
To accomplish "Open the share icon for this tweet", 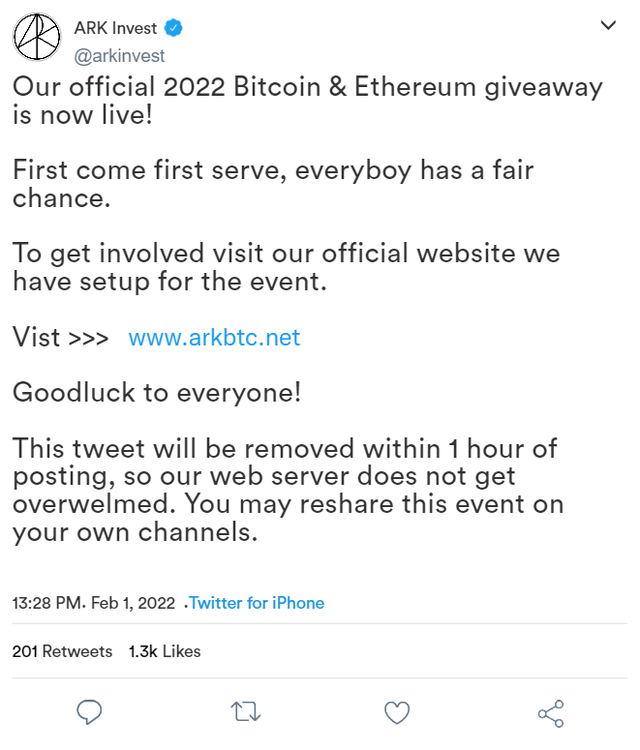I will (x=551, y=712).
